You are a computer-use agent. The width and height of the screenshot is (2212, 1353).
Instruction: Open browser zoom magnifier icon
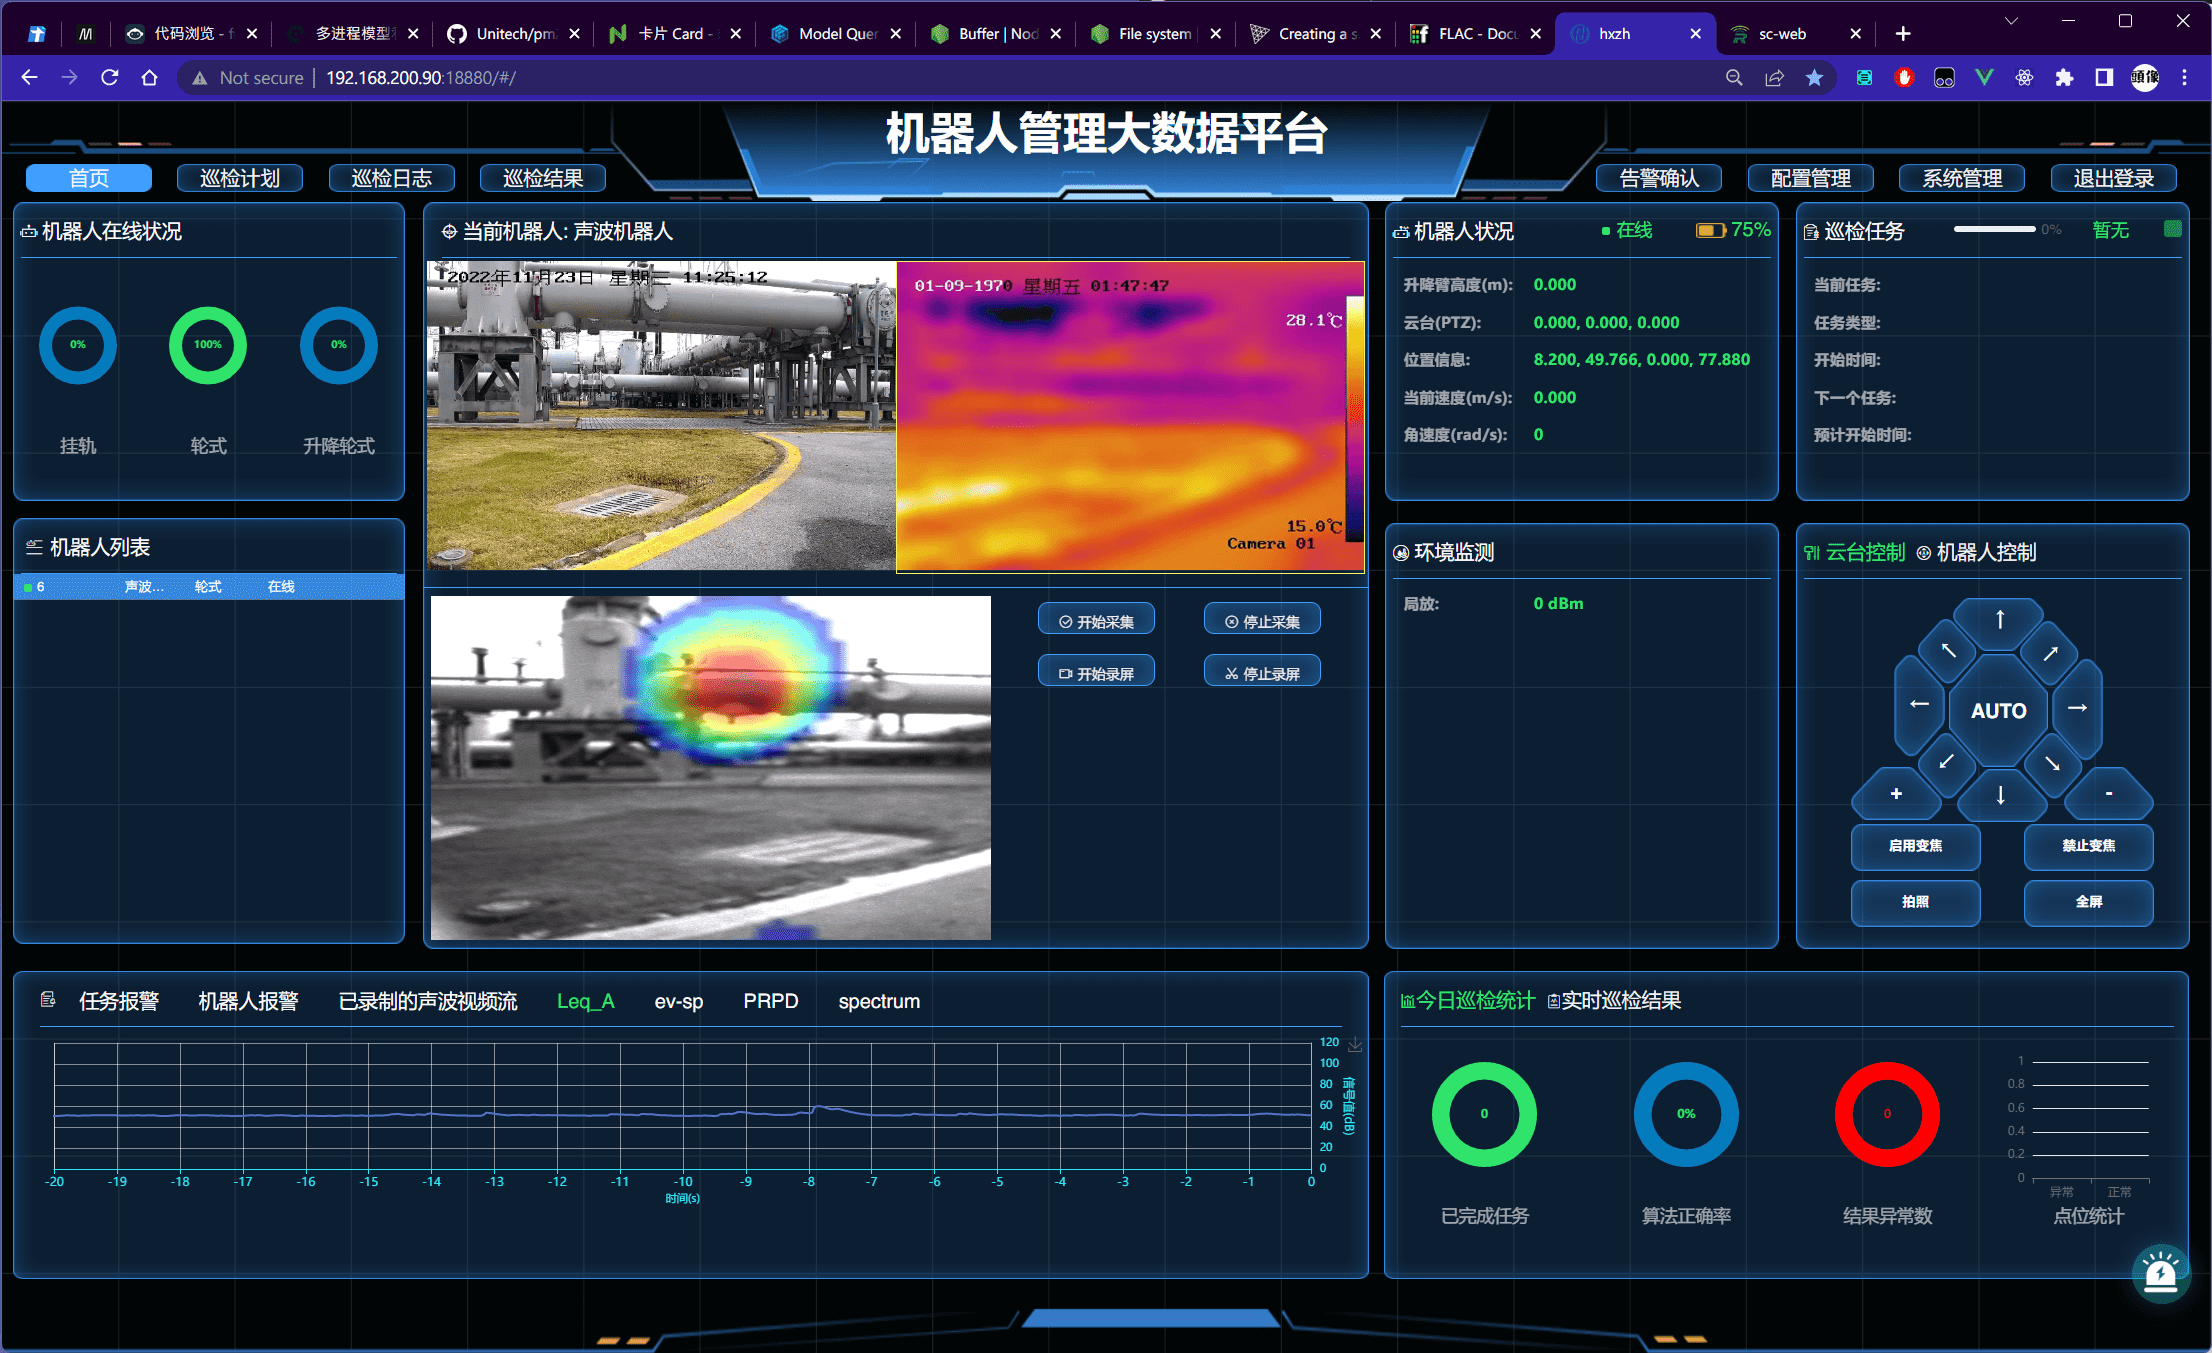(1734, 77)
